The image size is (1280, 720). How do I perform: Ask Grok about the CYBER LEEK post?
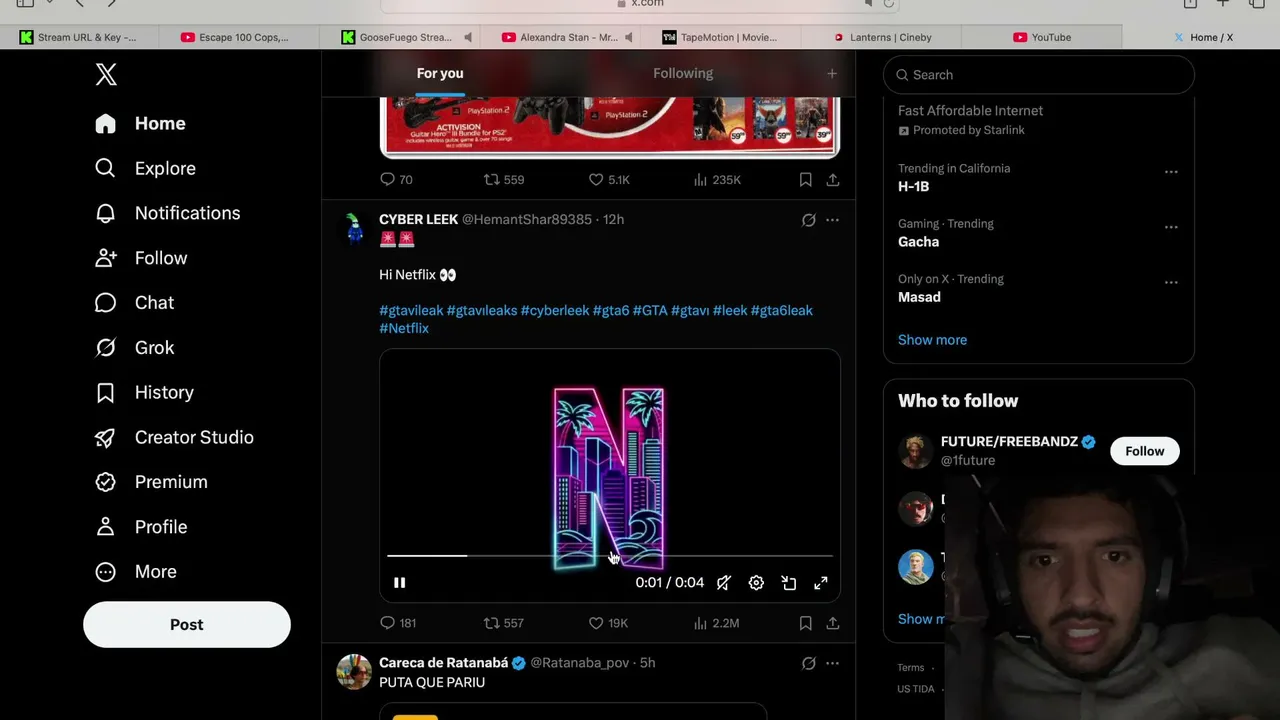pos(808,220)
